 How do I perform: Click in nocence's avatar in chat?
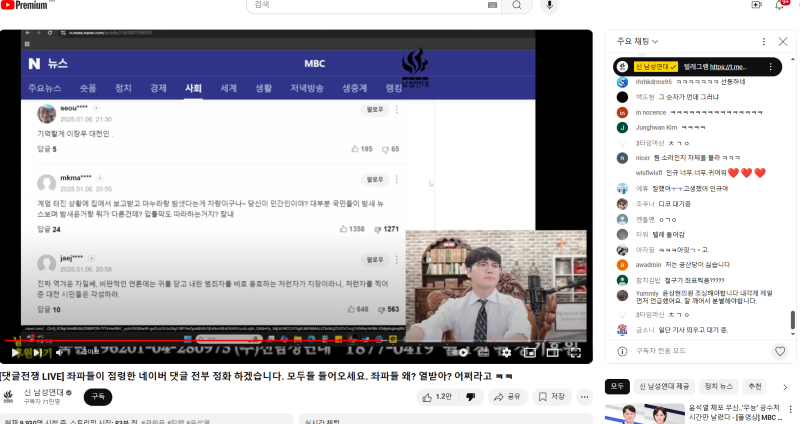[x=622, y=112]
